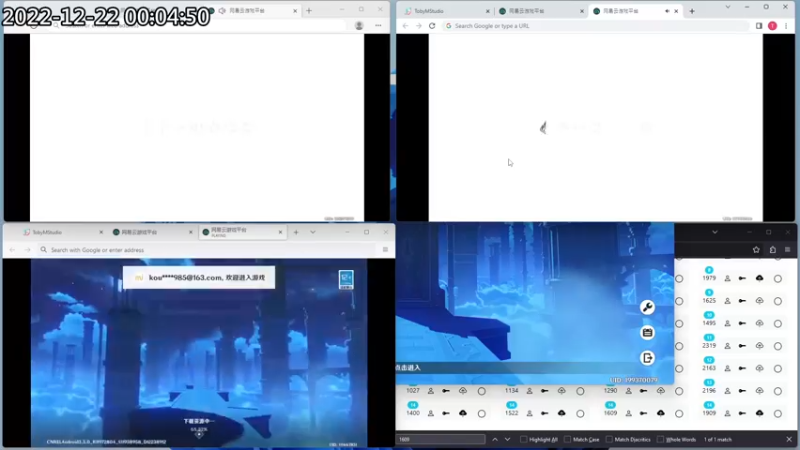Open new tab in top-left browser
The width and height of the screenshot is (800, 450).
(309, 10)
